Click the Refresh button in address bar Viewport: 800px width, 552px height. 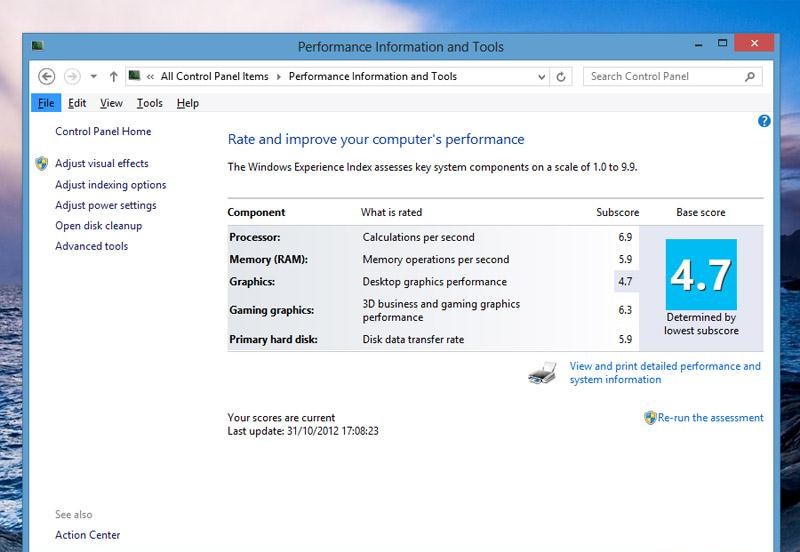[x=561, y=76]
